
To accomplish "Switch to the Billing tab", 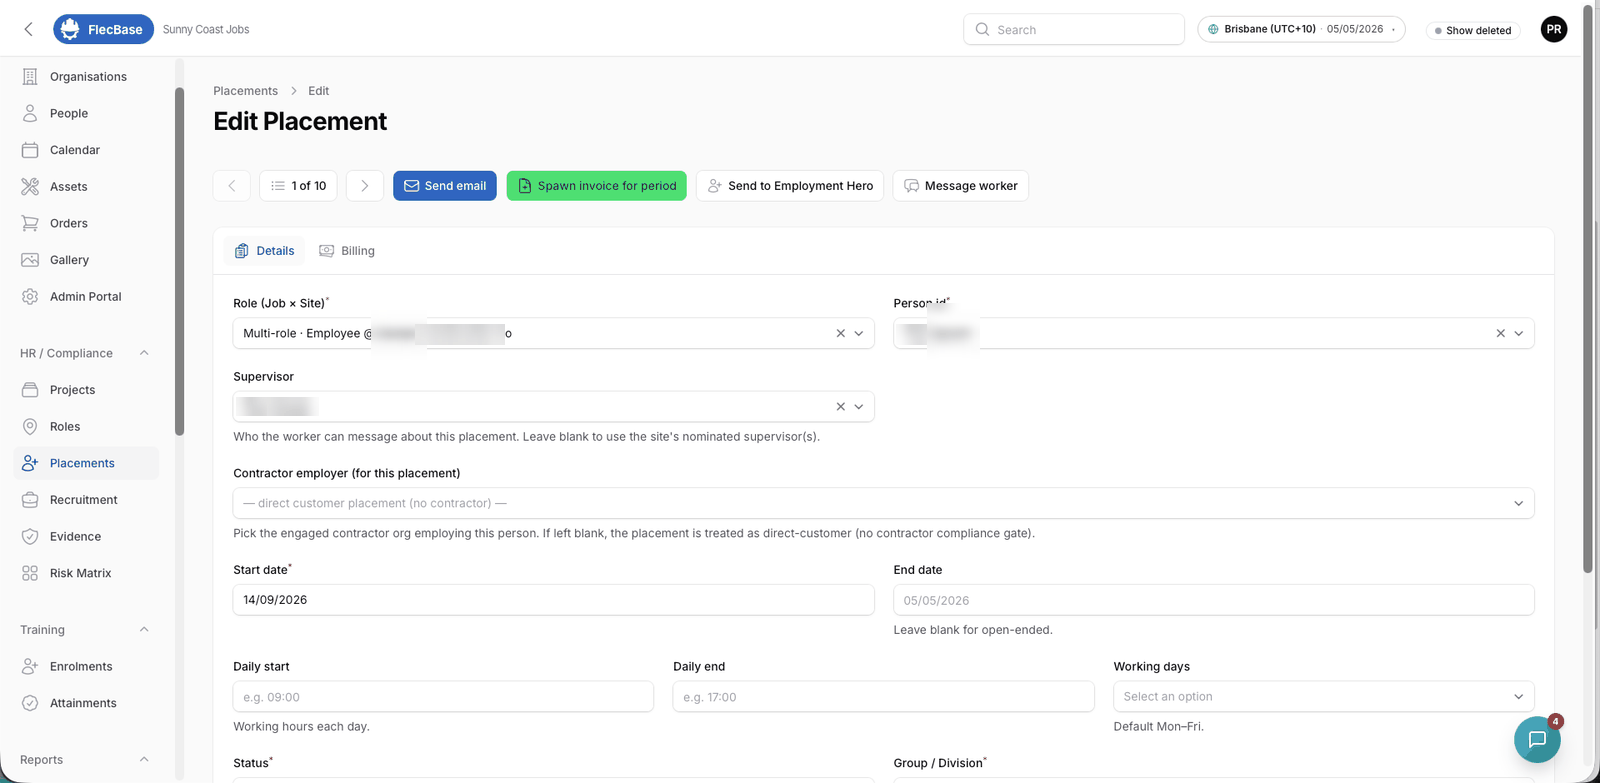I will (347, 251).
